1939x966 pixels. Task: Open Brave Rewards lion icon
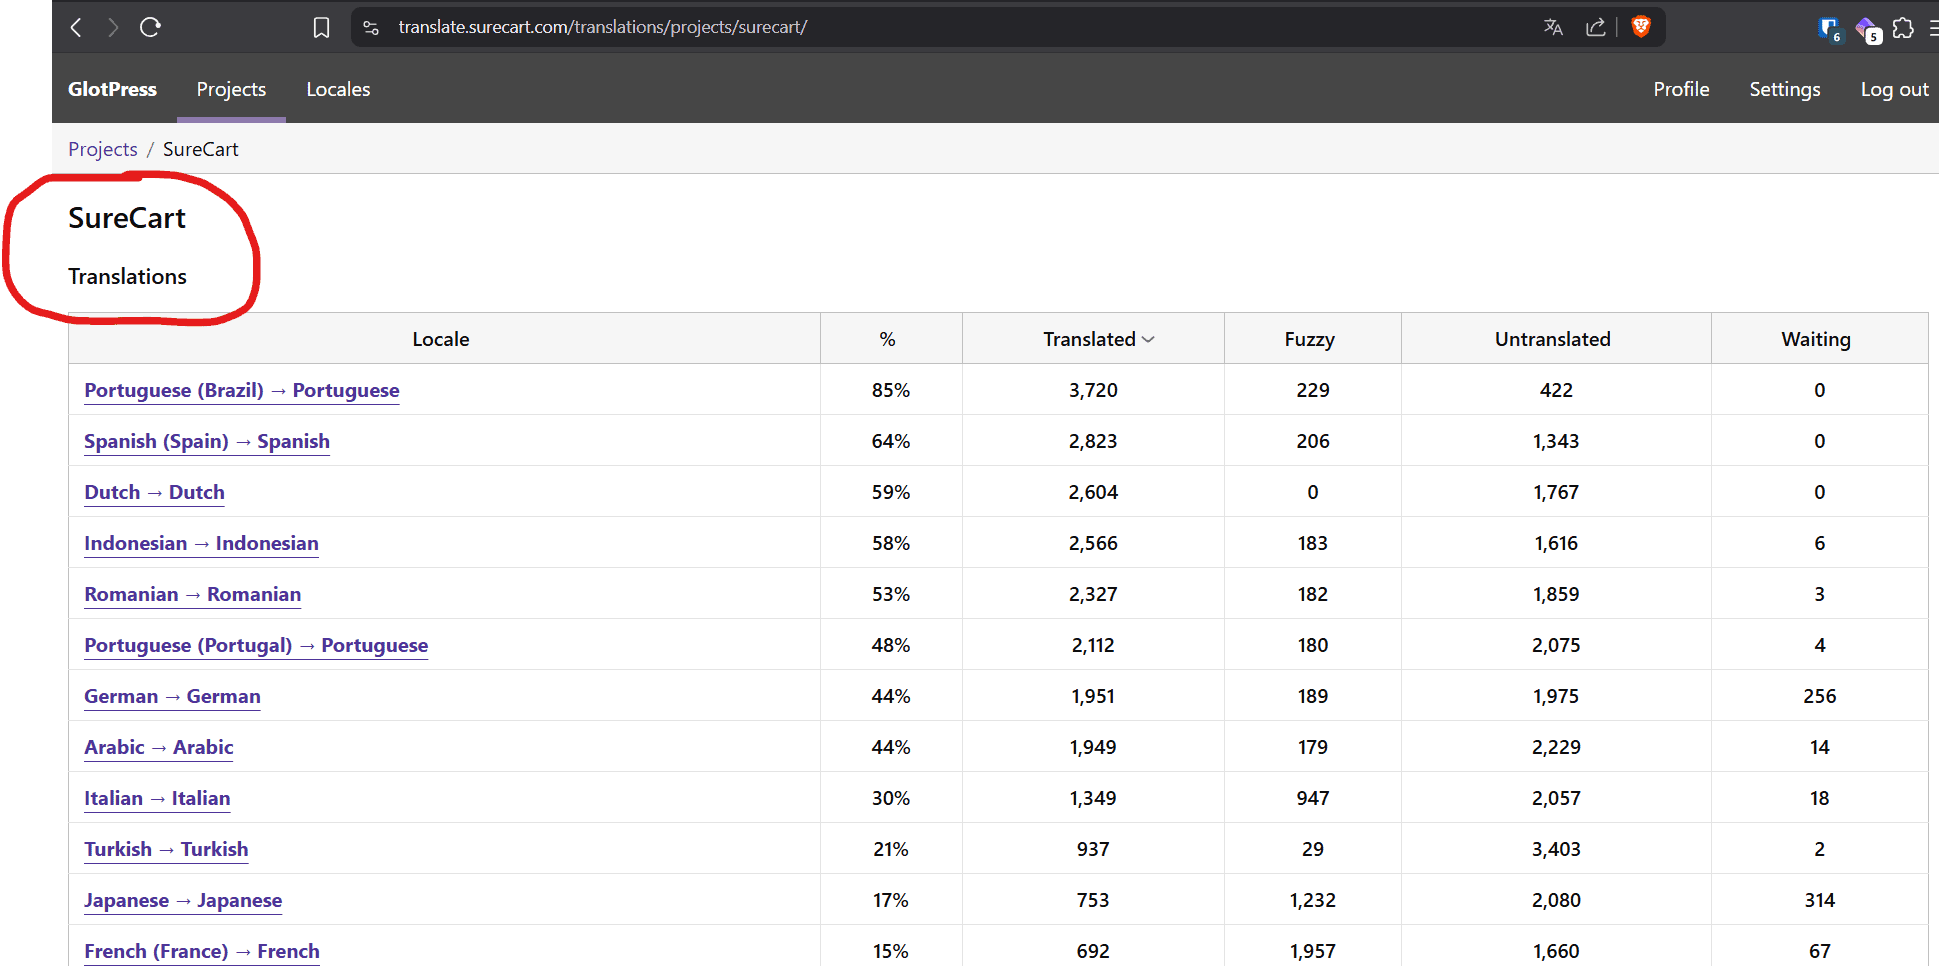[x=1641, y=27]
